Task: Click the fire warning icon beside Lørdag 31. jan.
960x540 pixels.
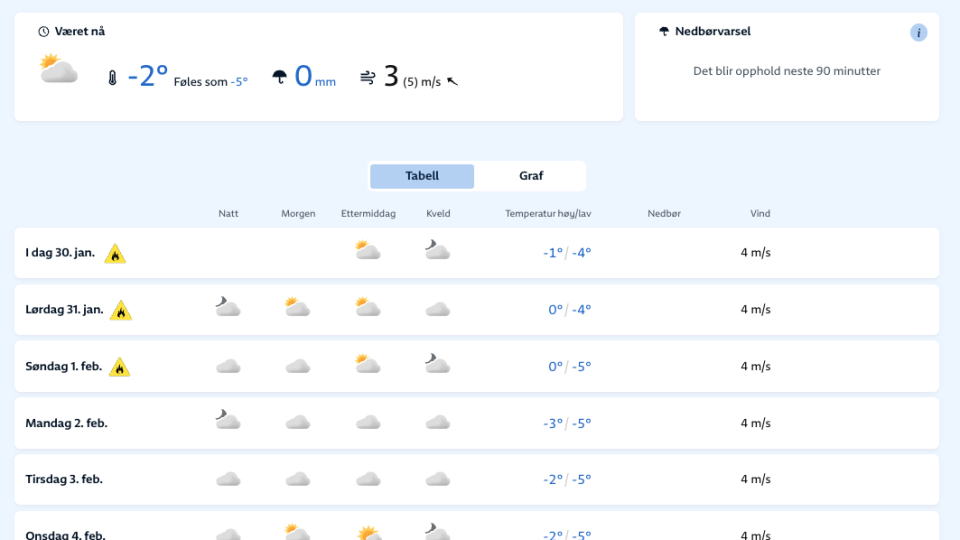Action: (x=121, y=310)
